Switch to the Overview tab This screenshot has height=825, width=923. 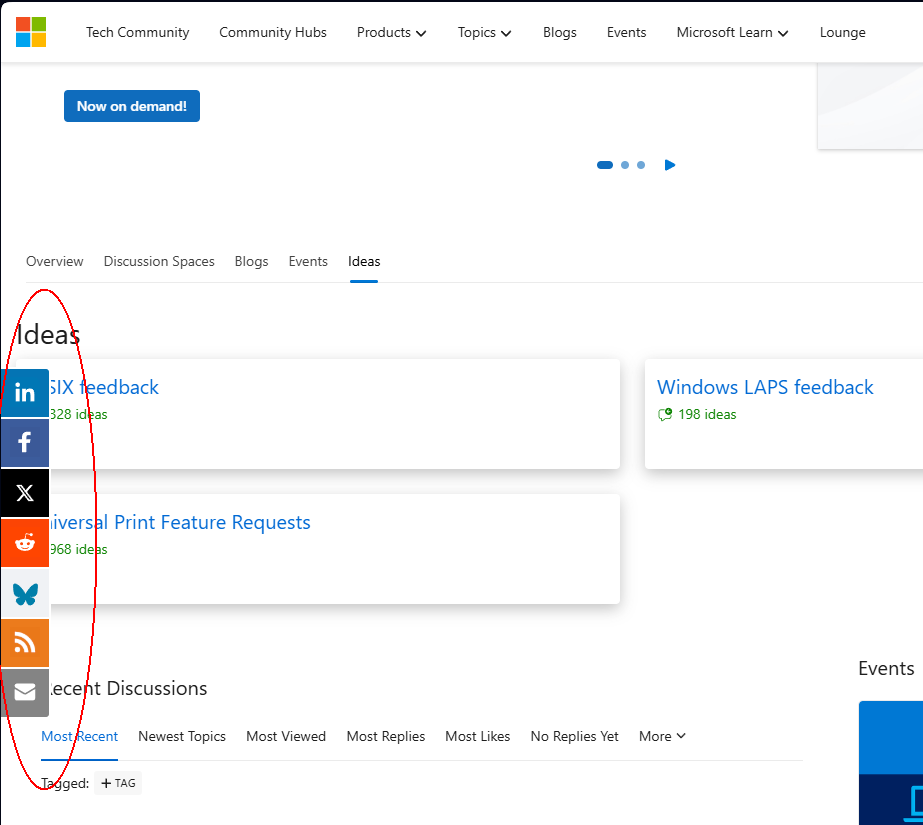coord(55,261)
